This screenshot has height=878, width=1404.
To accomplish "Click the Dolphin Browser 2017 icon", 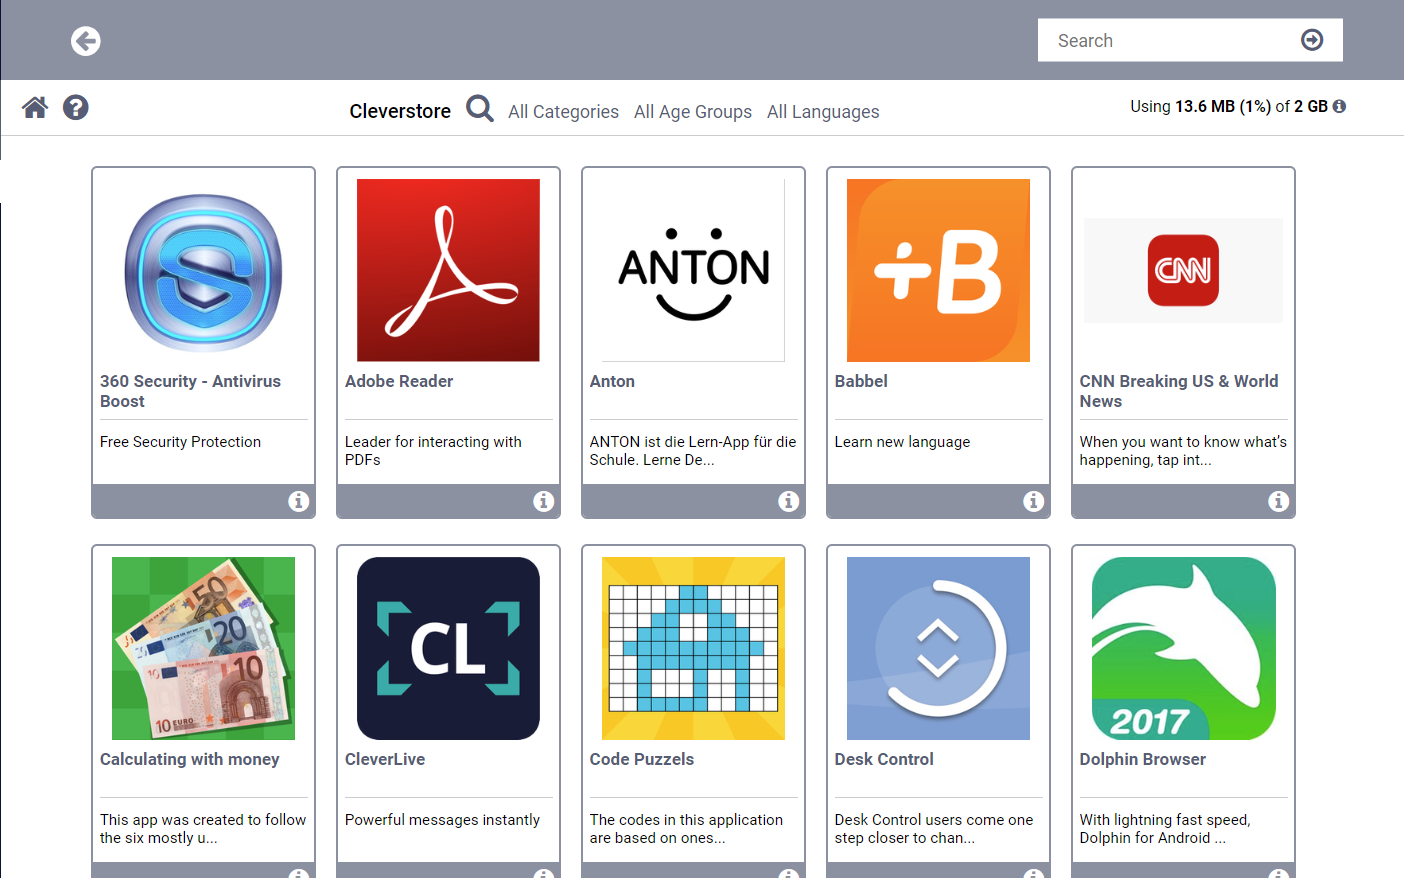I will (1183, 648).
